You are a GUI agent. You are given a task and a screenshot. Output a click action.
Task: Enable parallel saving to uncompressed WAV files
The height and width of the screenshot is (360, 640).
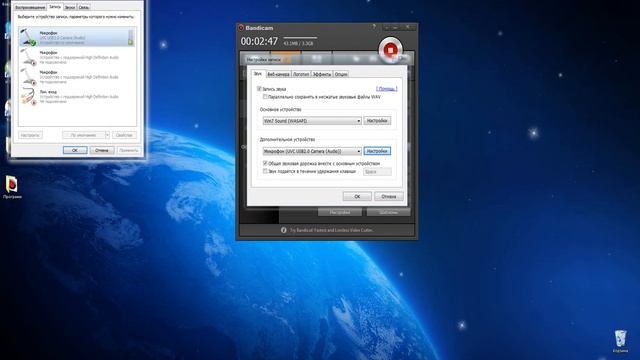click(x=265, y=97)
